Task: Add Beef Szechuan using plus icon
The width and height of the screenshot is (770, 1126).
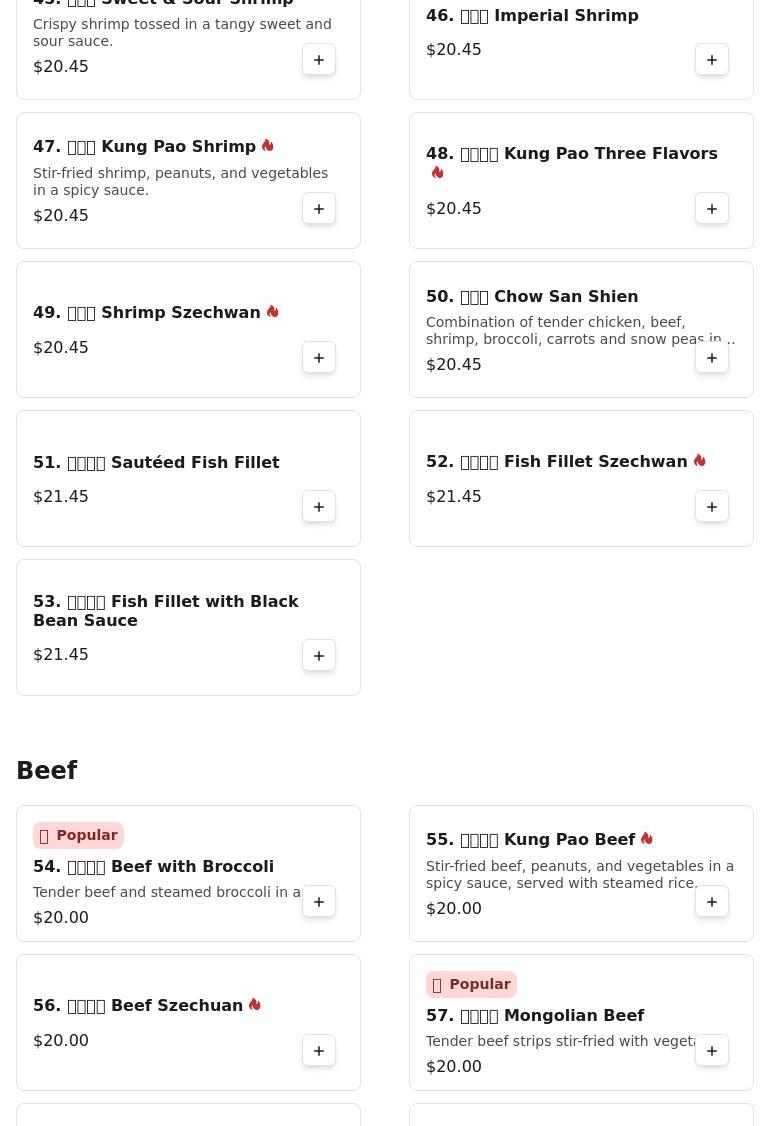Action: [319, 1051]
